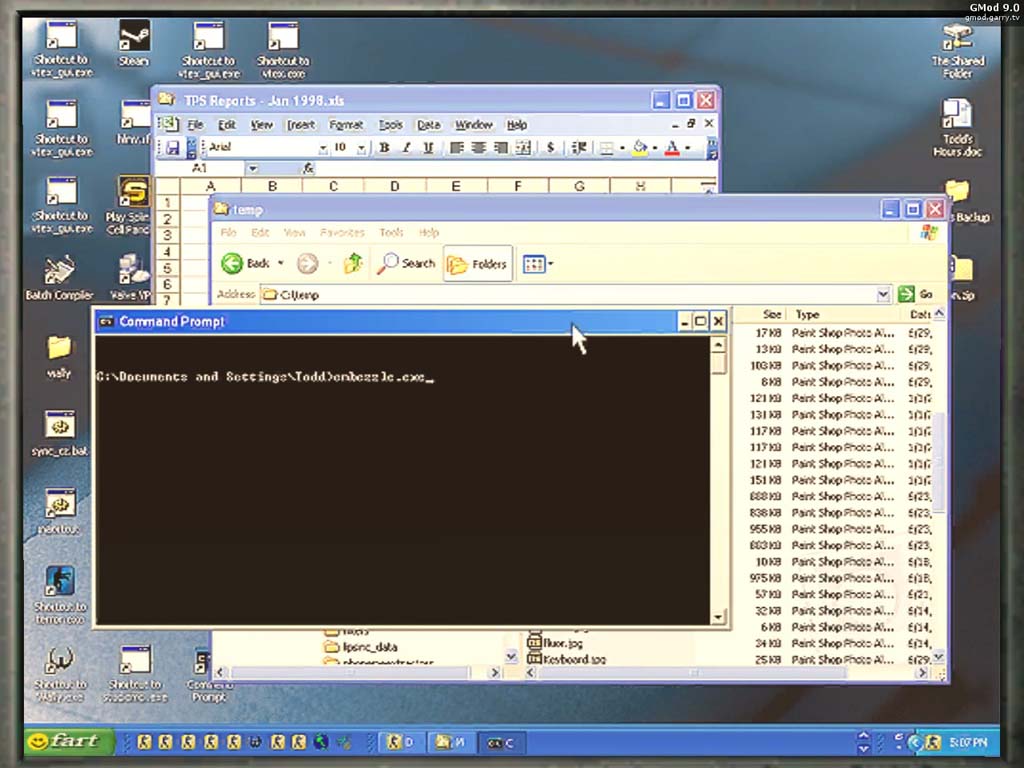Open the Shortcut to terror.exe icon
The width and height of the screenshot is (1024, 768).
59,594
